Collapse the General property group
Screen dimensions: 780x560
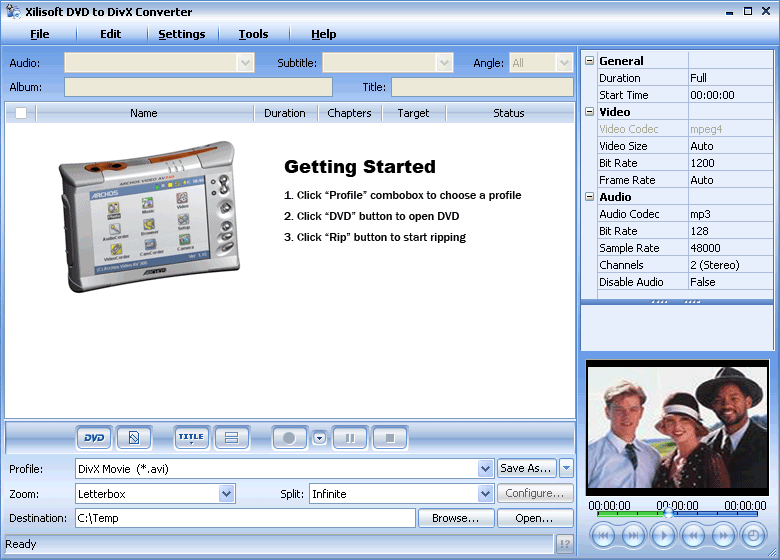(x=589, y=61)
